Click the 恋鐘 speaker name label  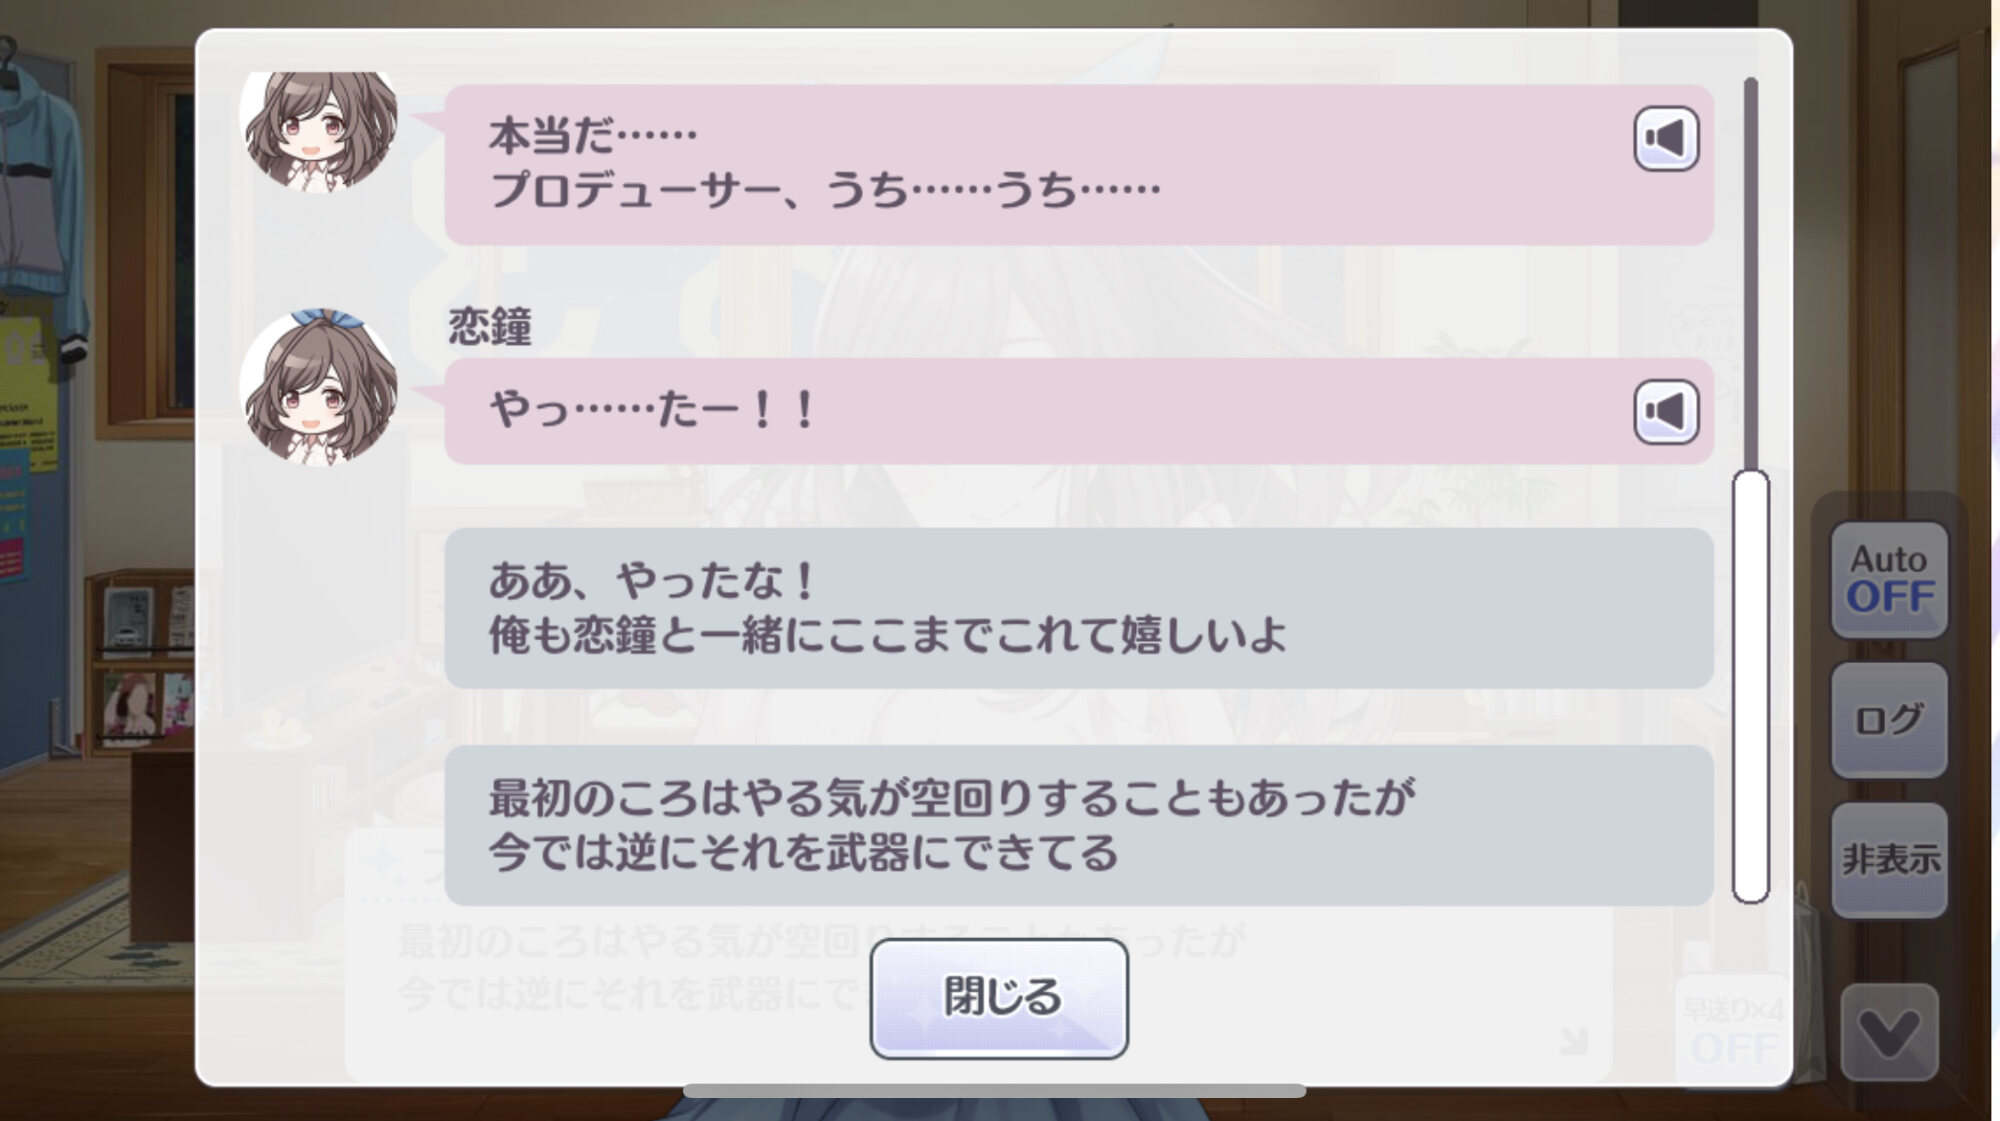[x=490, y=327]
